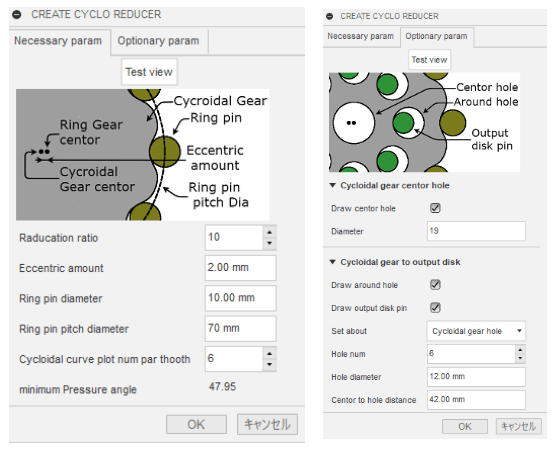This screenshot has width=557, height=450.
Task: Switch to Necessary param tab in right dialog
Action: [361, 36]
